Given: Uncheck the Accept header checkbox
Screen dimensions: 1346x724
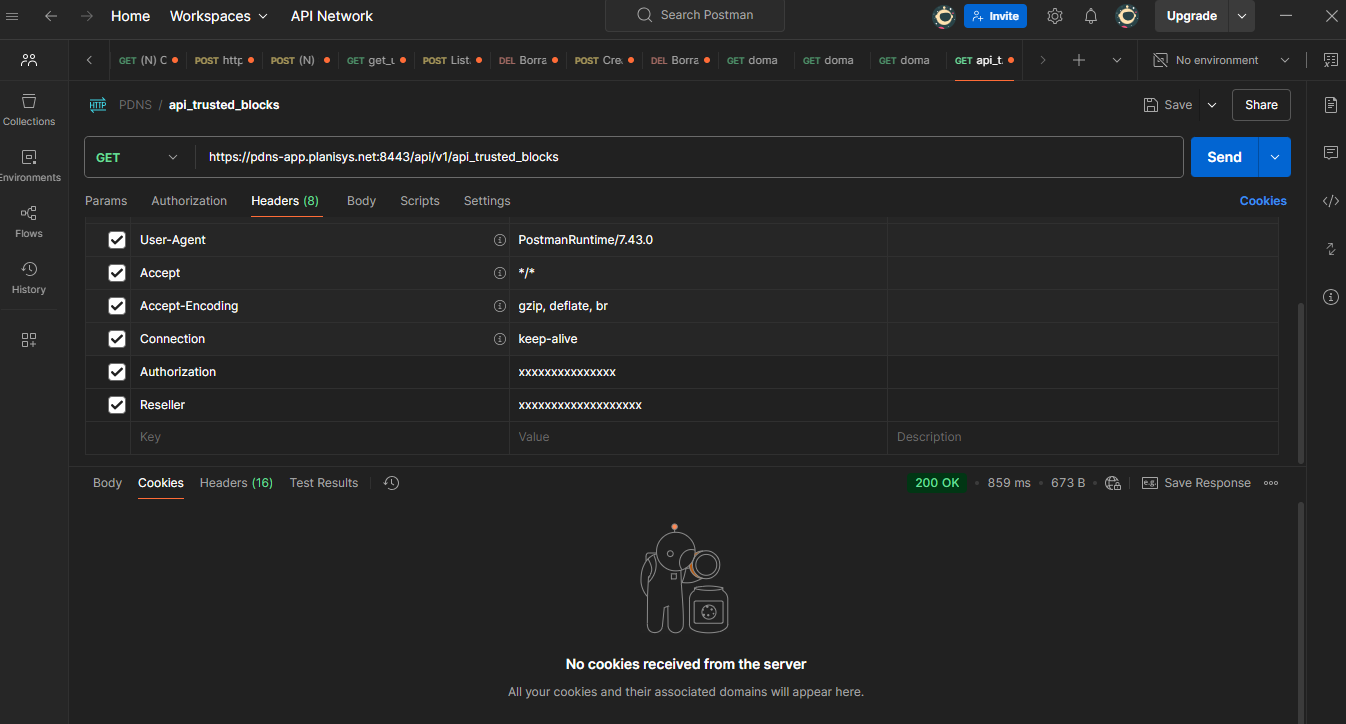Looking at the screenshot, I should 117,273.
